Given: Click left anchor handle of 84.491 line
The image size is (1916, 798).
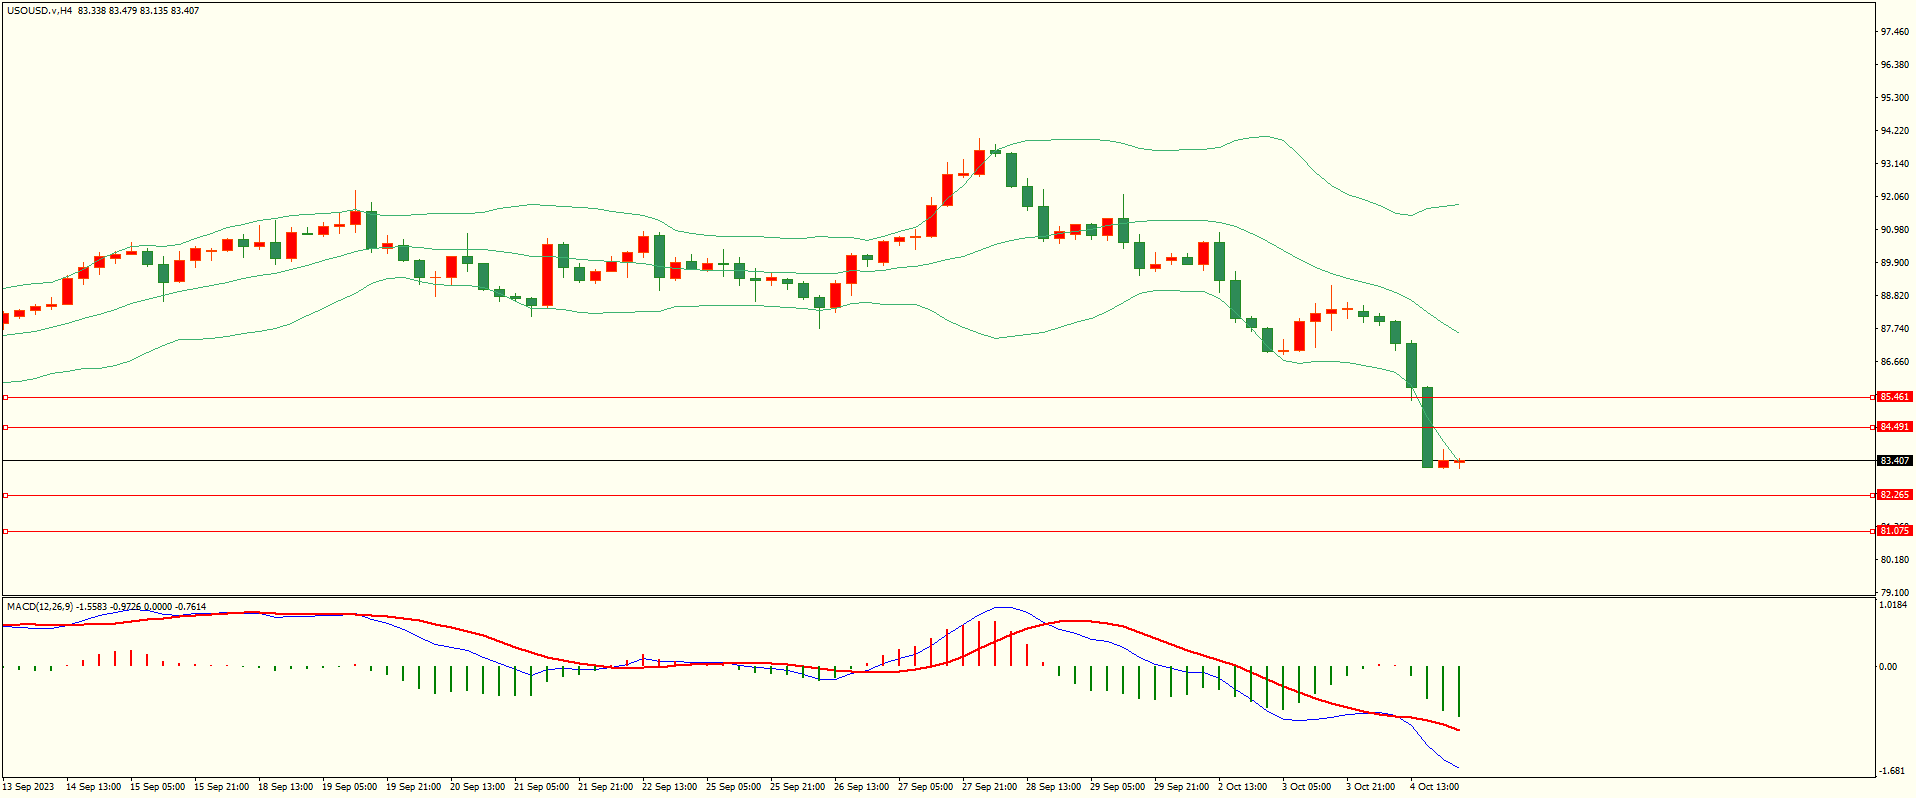Looking at the screenshot, I should 6,427.
